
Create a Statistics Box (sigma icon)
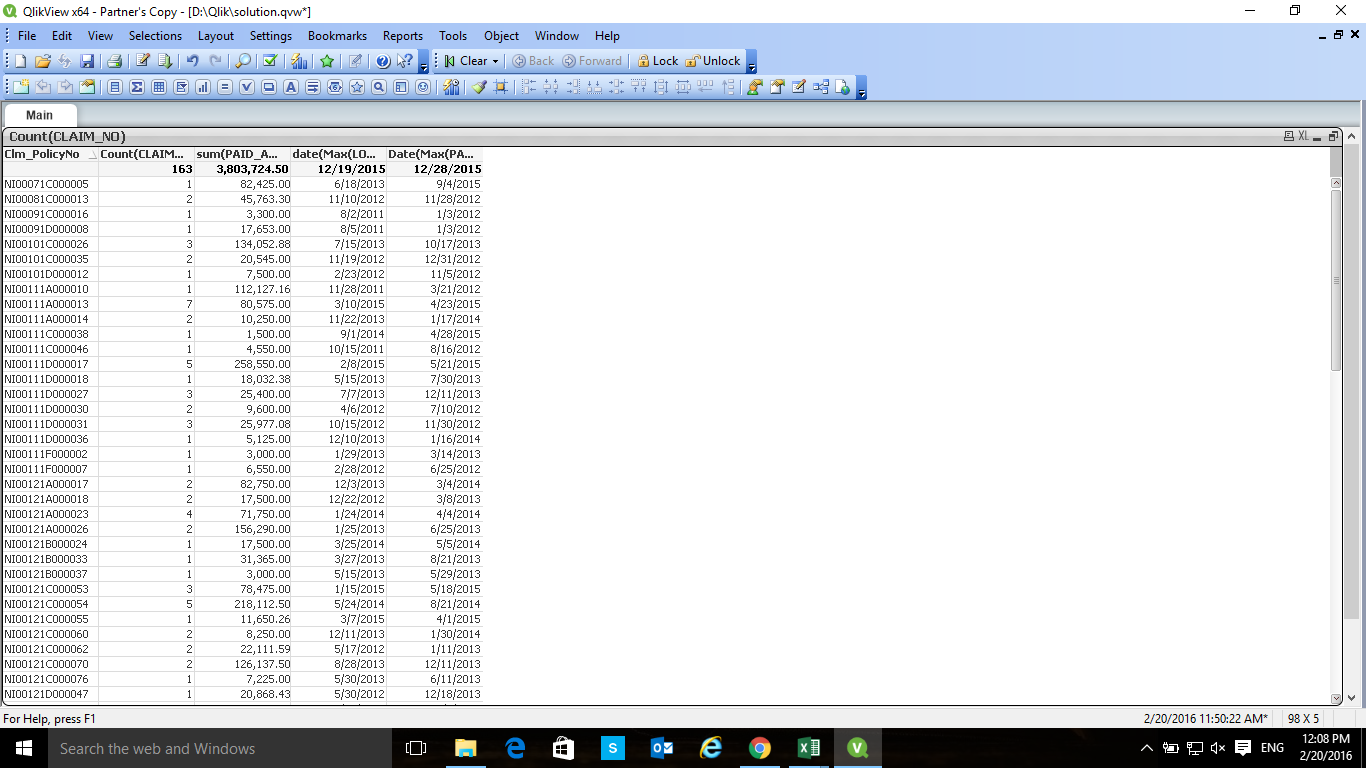point(137,87)
